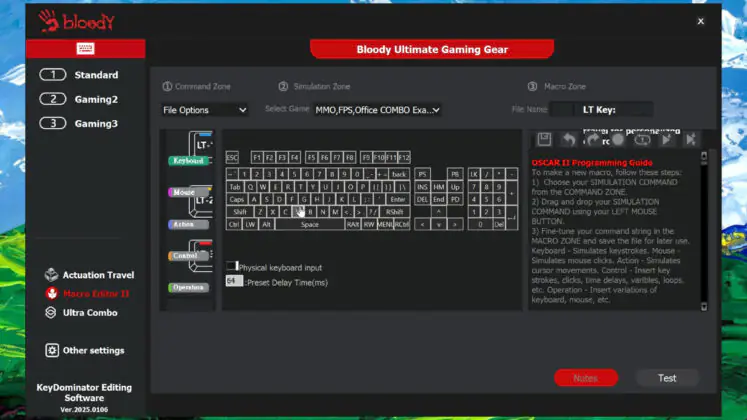Select the back key on virtual keyboard
The width and height of the screenshot is (747, 420).
click(399, 174)
